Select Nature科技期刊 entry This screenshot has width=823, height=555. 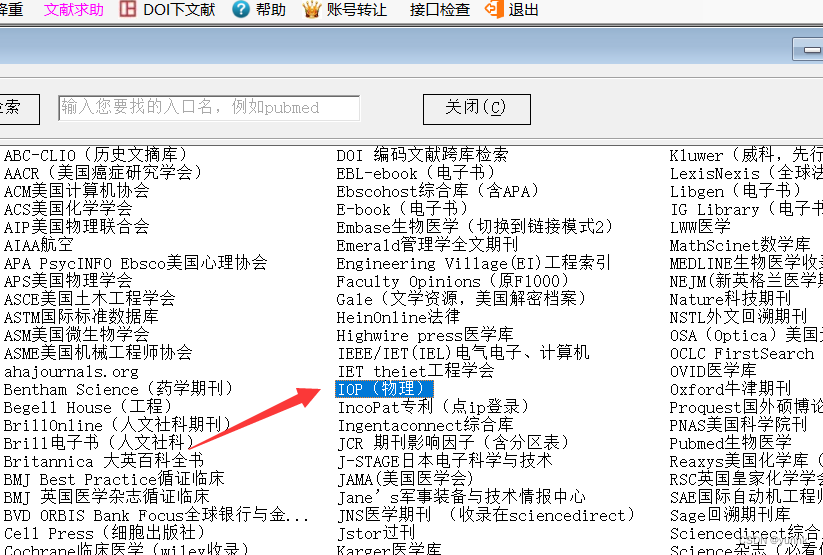[730, 299]
